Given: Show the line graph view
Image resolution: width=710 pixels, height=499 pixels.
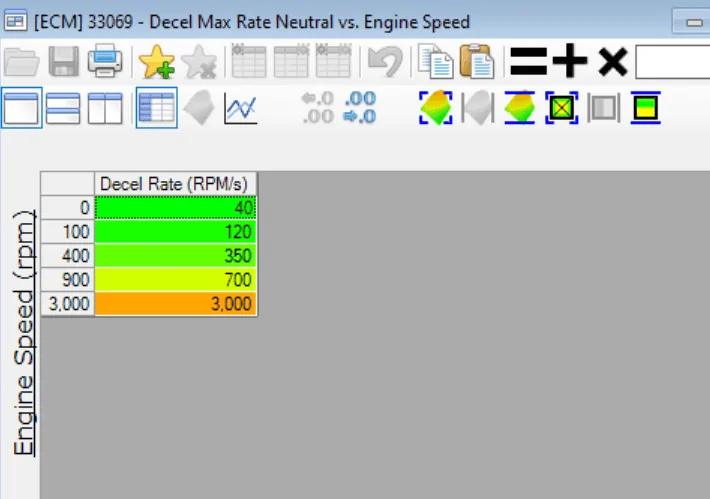Looking at the screenshot, I should (x=241, y=108).
